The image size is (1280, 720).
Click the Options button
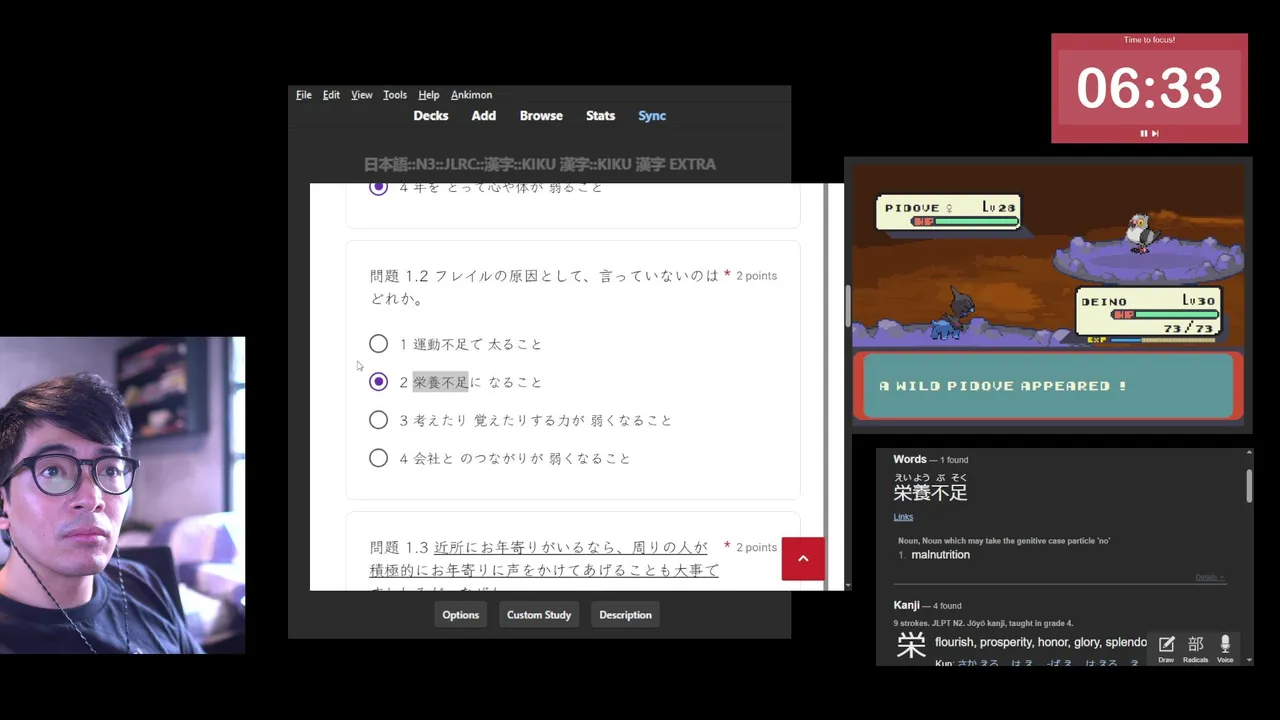461,615
